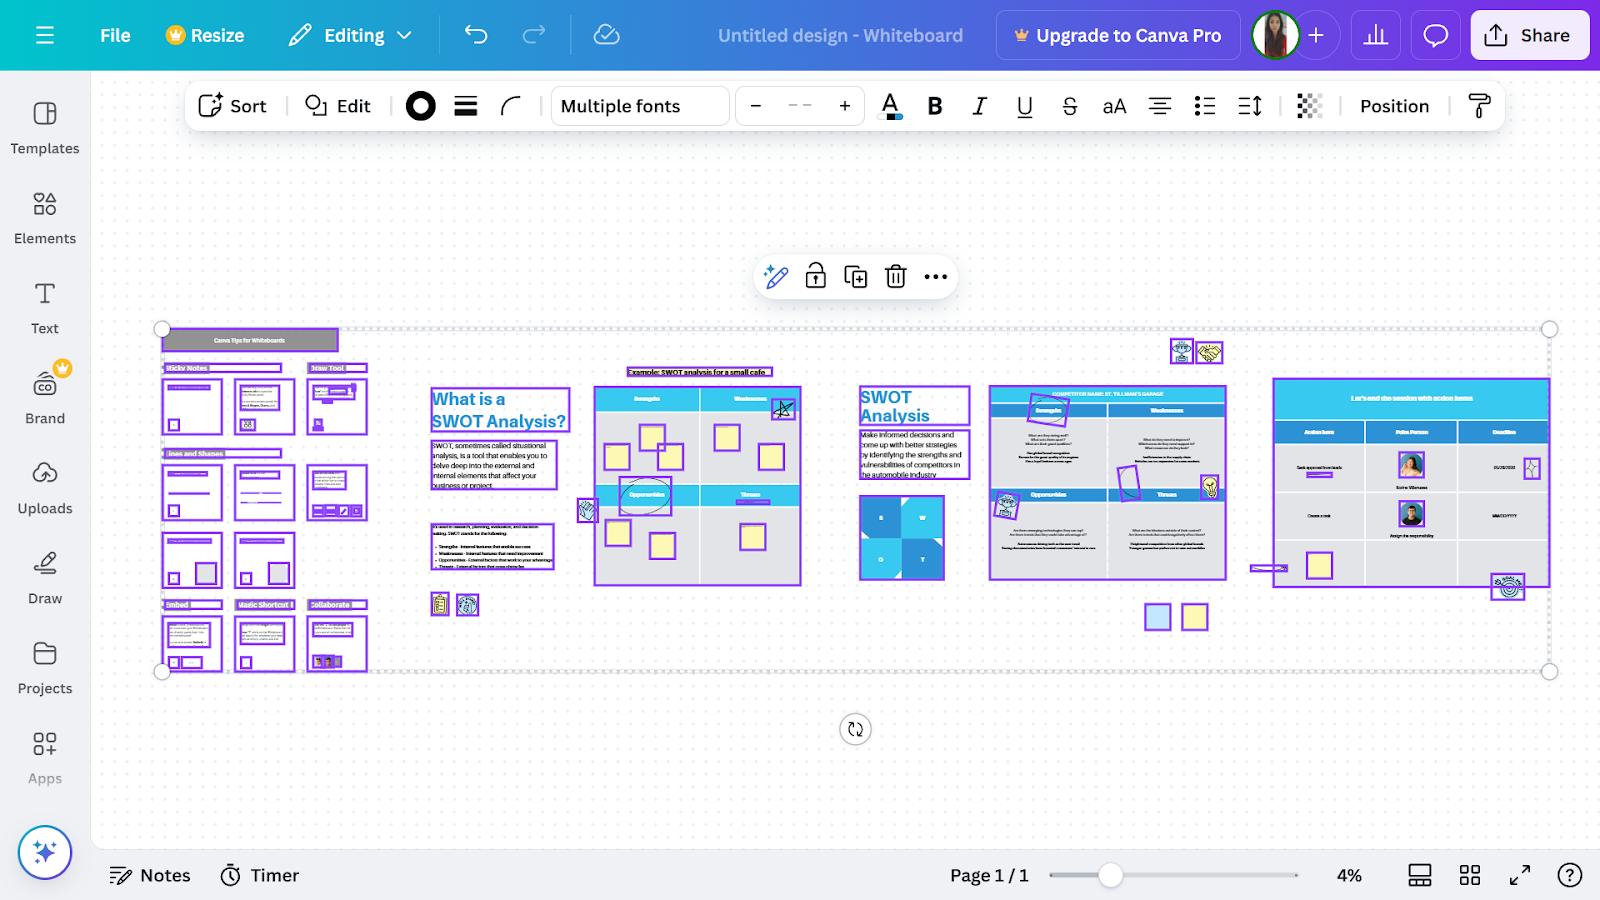Viewport: 1600px width, 900px height.
Task: Open the Canva AI assistant button
Action: click(x=45, y=852)
